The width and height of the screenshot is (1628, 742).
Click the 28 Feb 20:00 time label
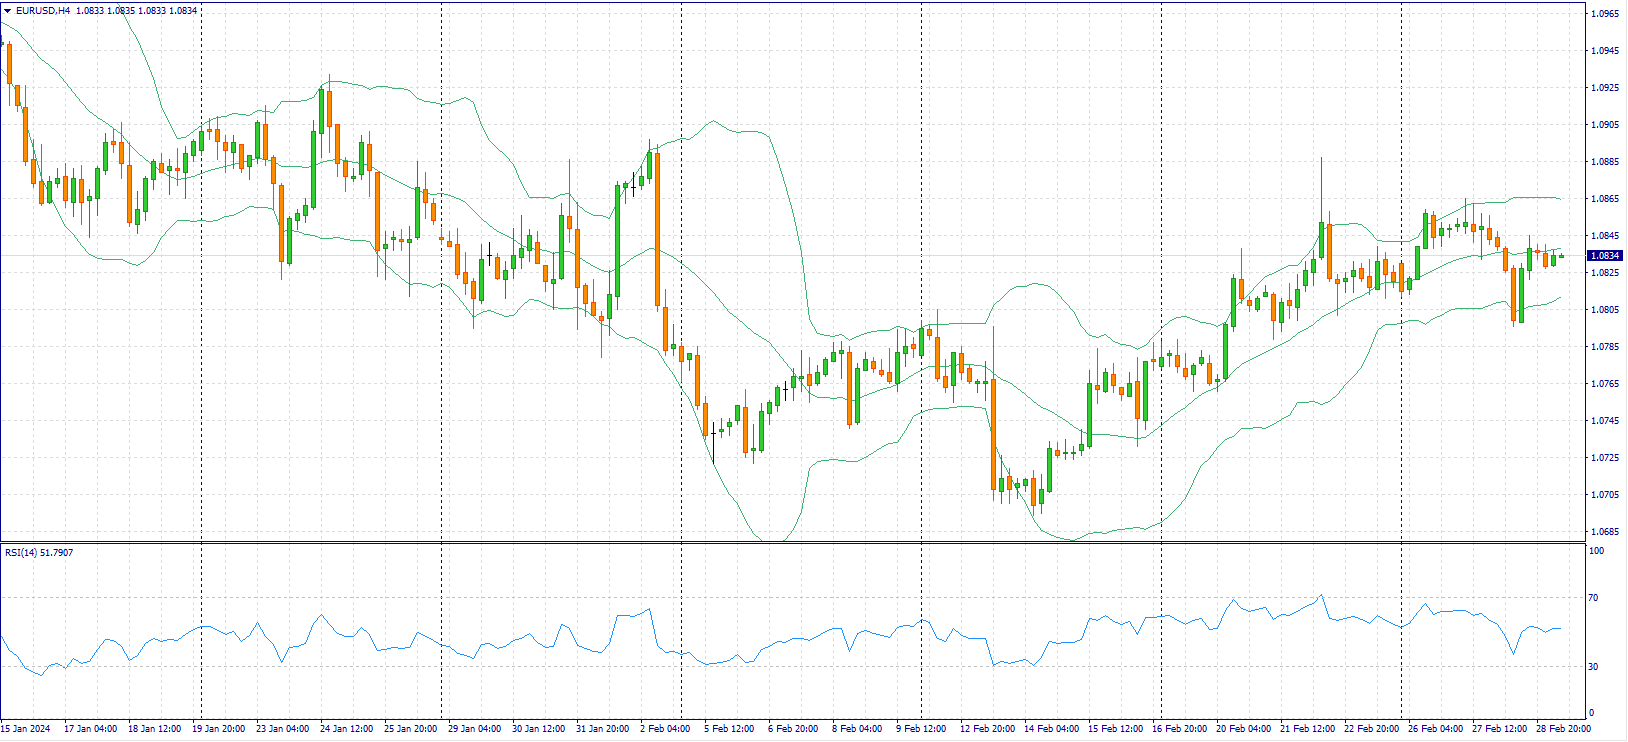tap(1565, 729)
